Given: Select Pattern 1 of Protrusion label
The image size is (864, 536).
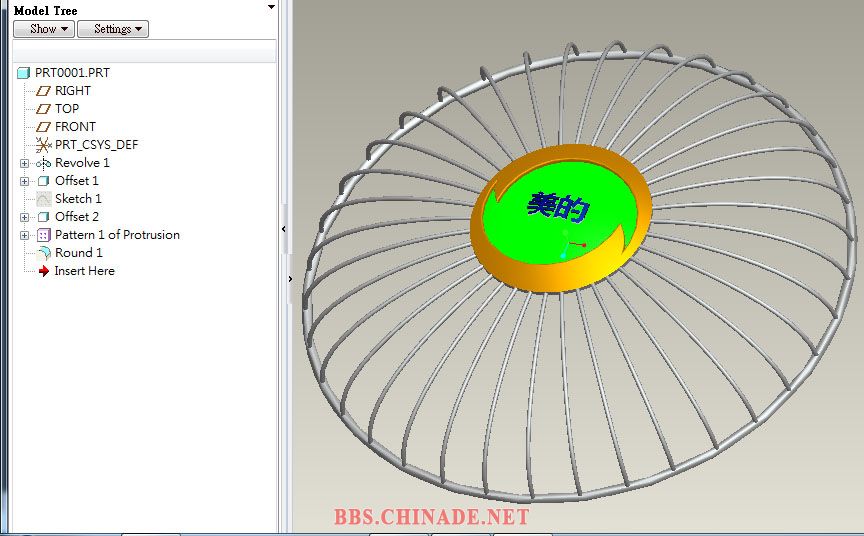Looking at the screenshot, I should click(117, 235).
